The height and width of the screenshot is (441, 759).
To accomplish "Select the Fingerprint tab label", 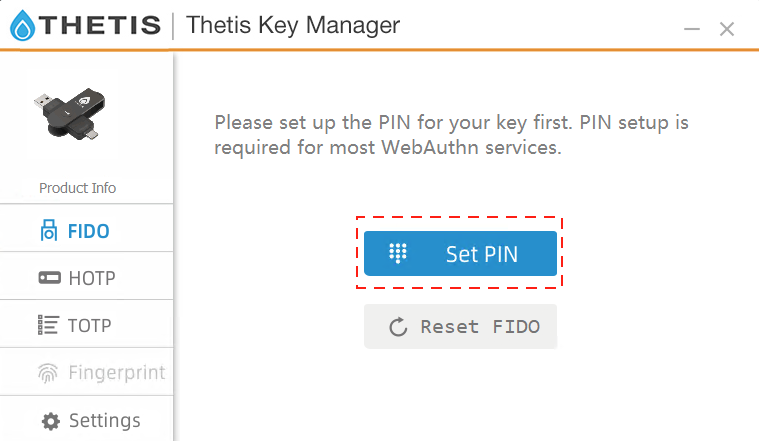I will pyautogui.click(x=116, y=373).
